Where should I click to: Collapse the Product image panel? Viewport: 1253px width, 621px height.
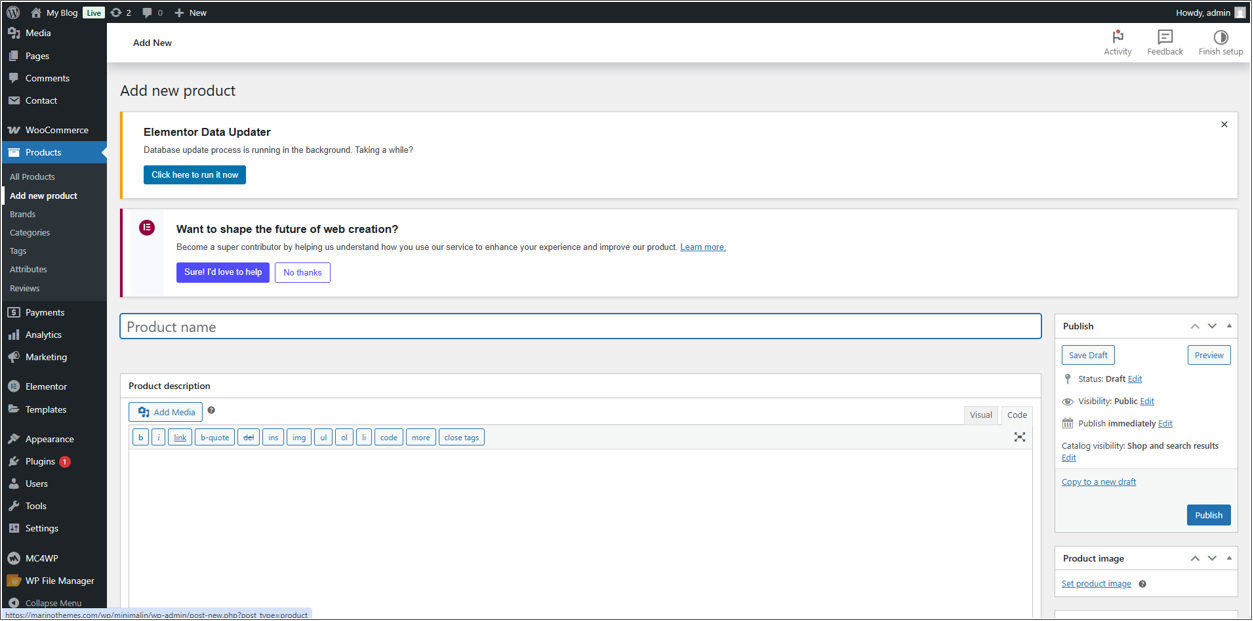pyautogui.click(x=1229, y=558)
